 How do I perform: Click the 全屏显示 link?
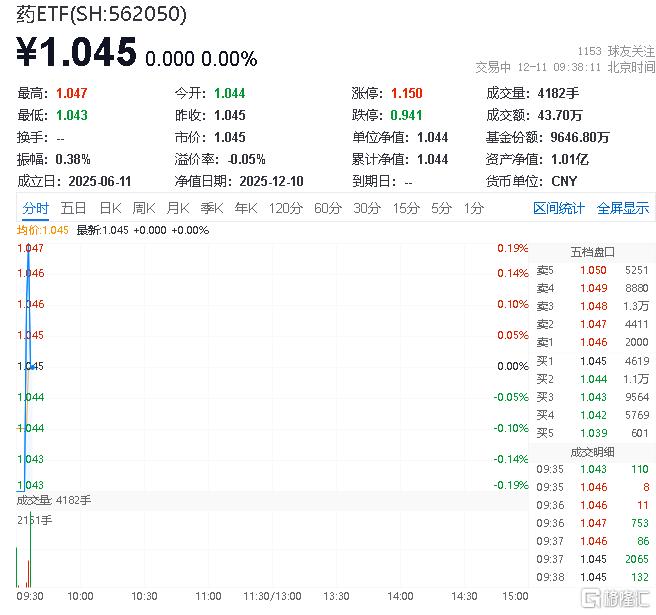tap(623, 208)
